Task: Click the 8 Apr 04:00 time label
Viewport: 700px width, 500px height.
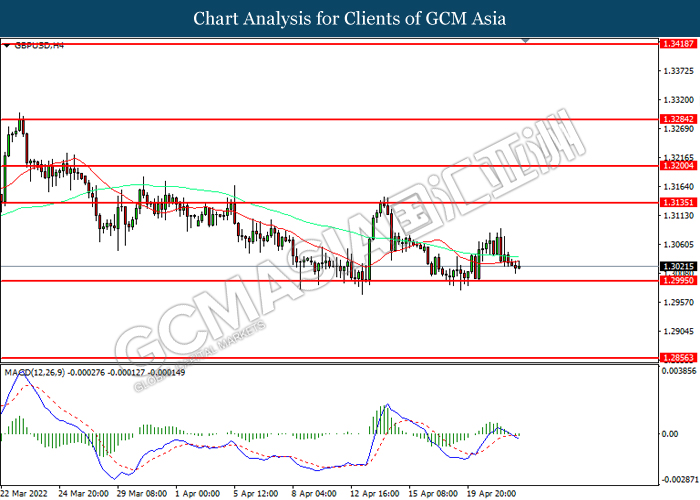Action: click(x=315, y=493)
